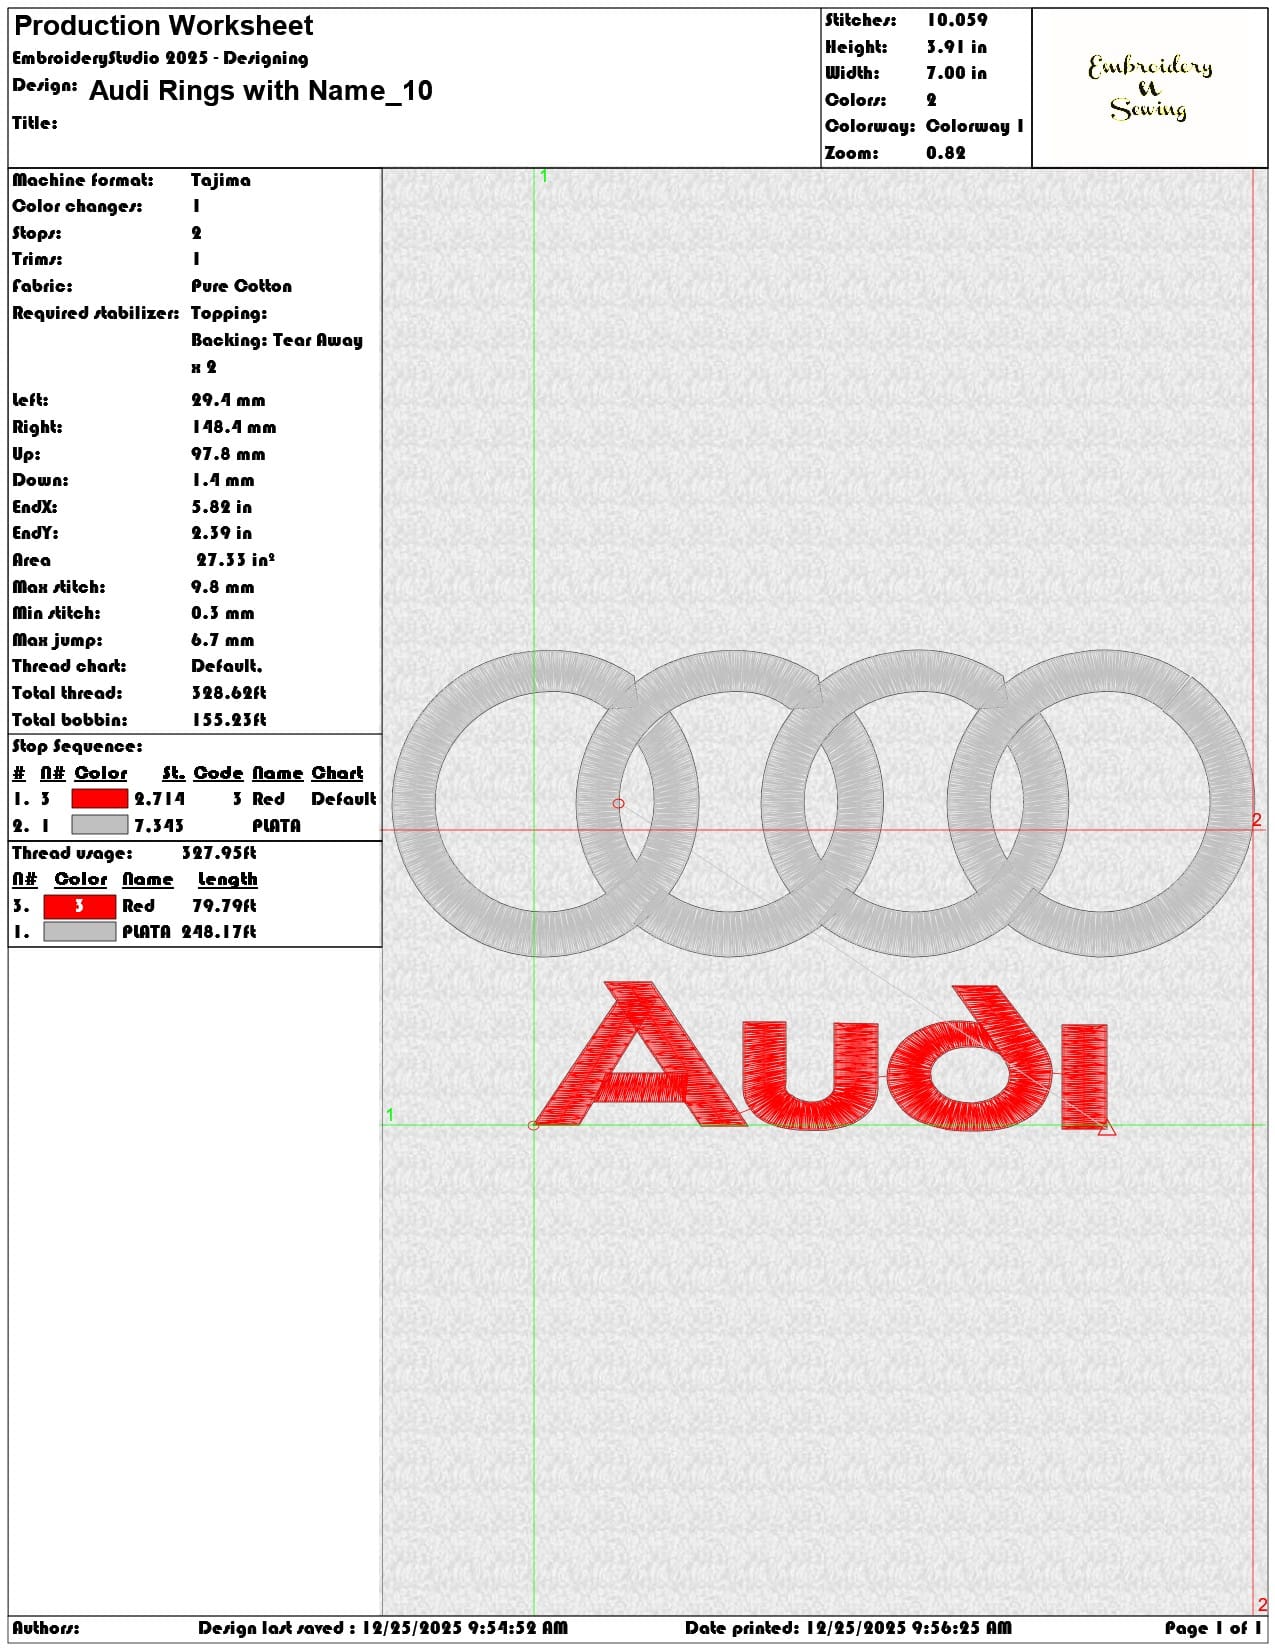Screen dimensions: 1275x1650
Task: Click Total thread value 328.62ft
Action: [229, 693]
